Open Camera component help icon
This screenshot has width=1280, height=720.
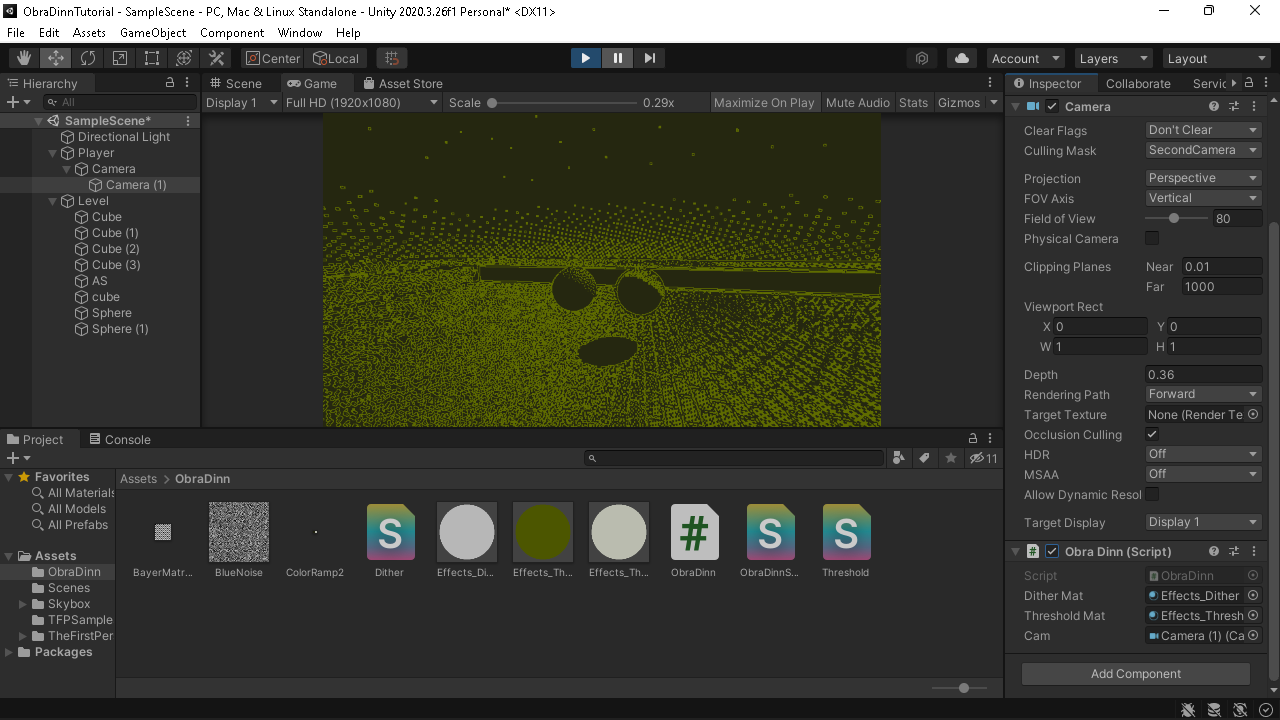(x=1214, y=106)
